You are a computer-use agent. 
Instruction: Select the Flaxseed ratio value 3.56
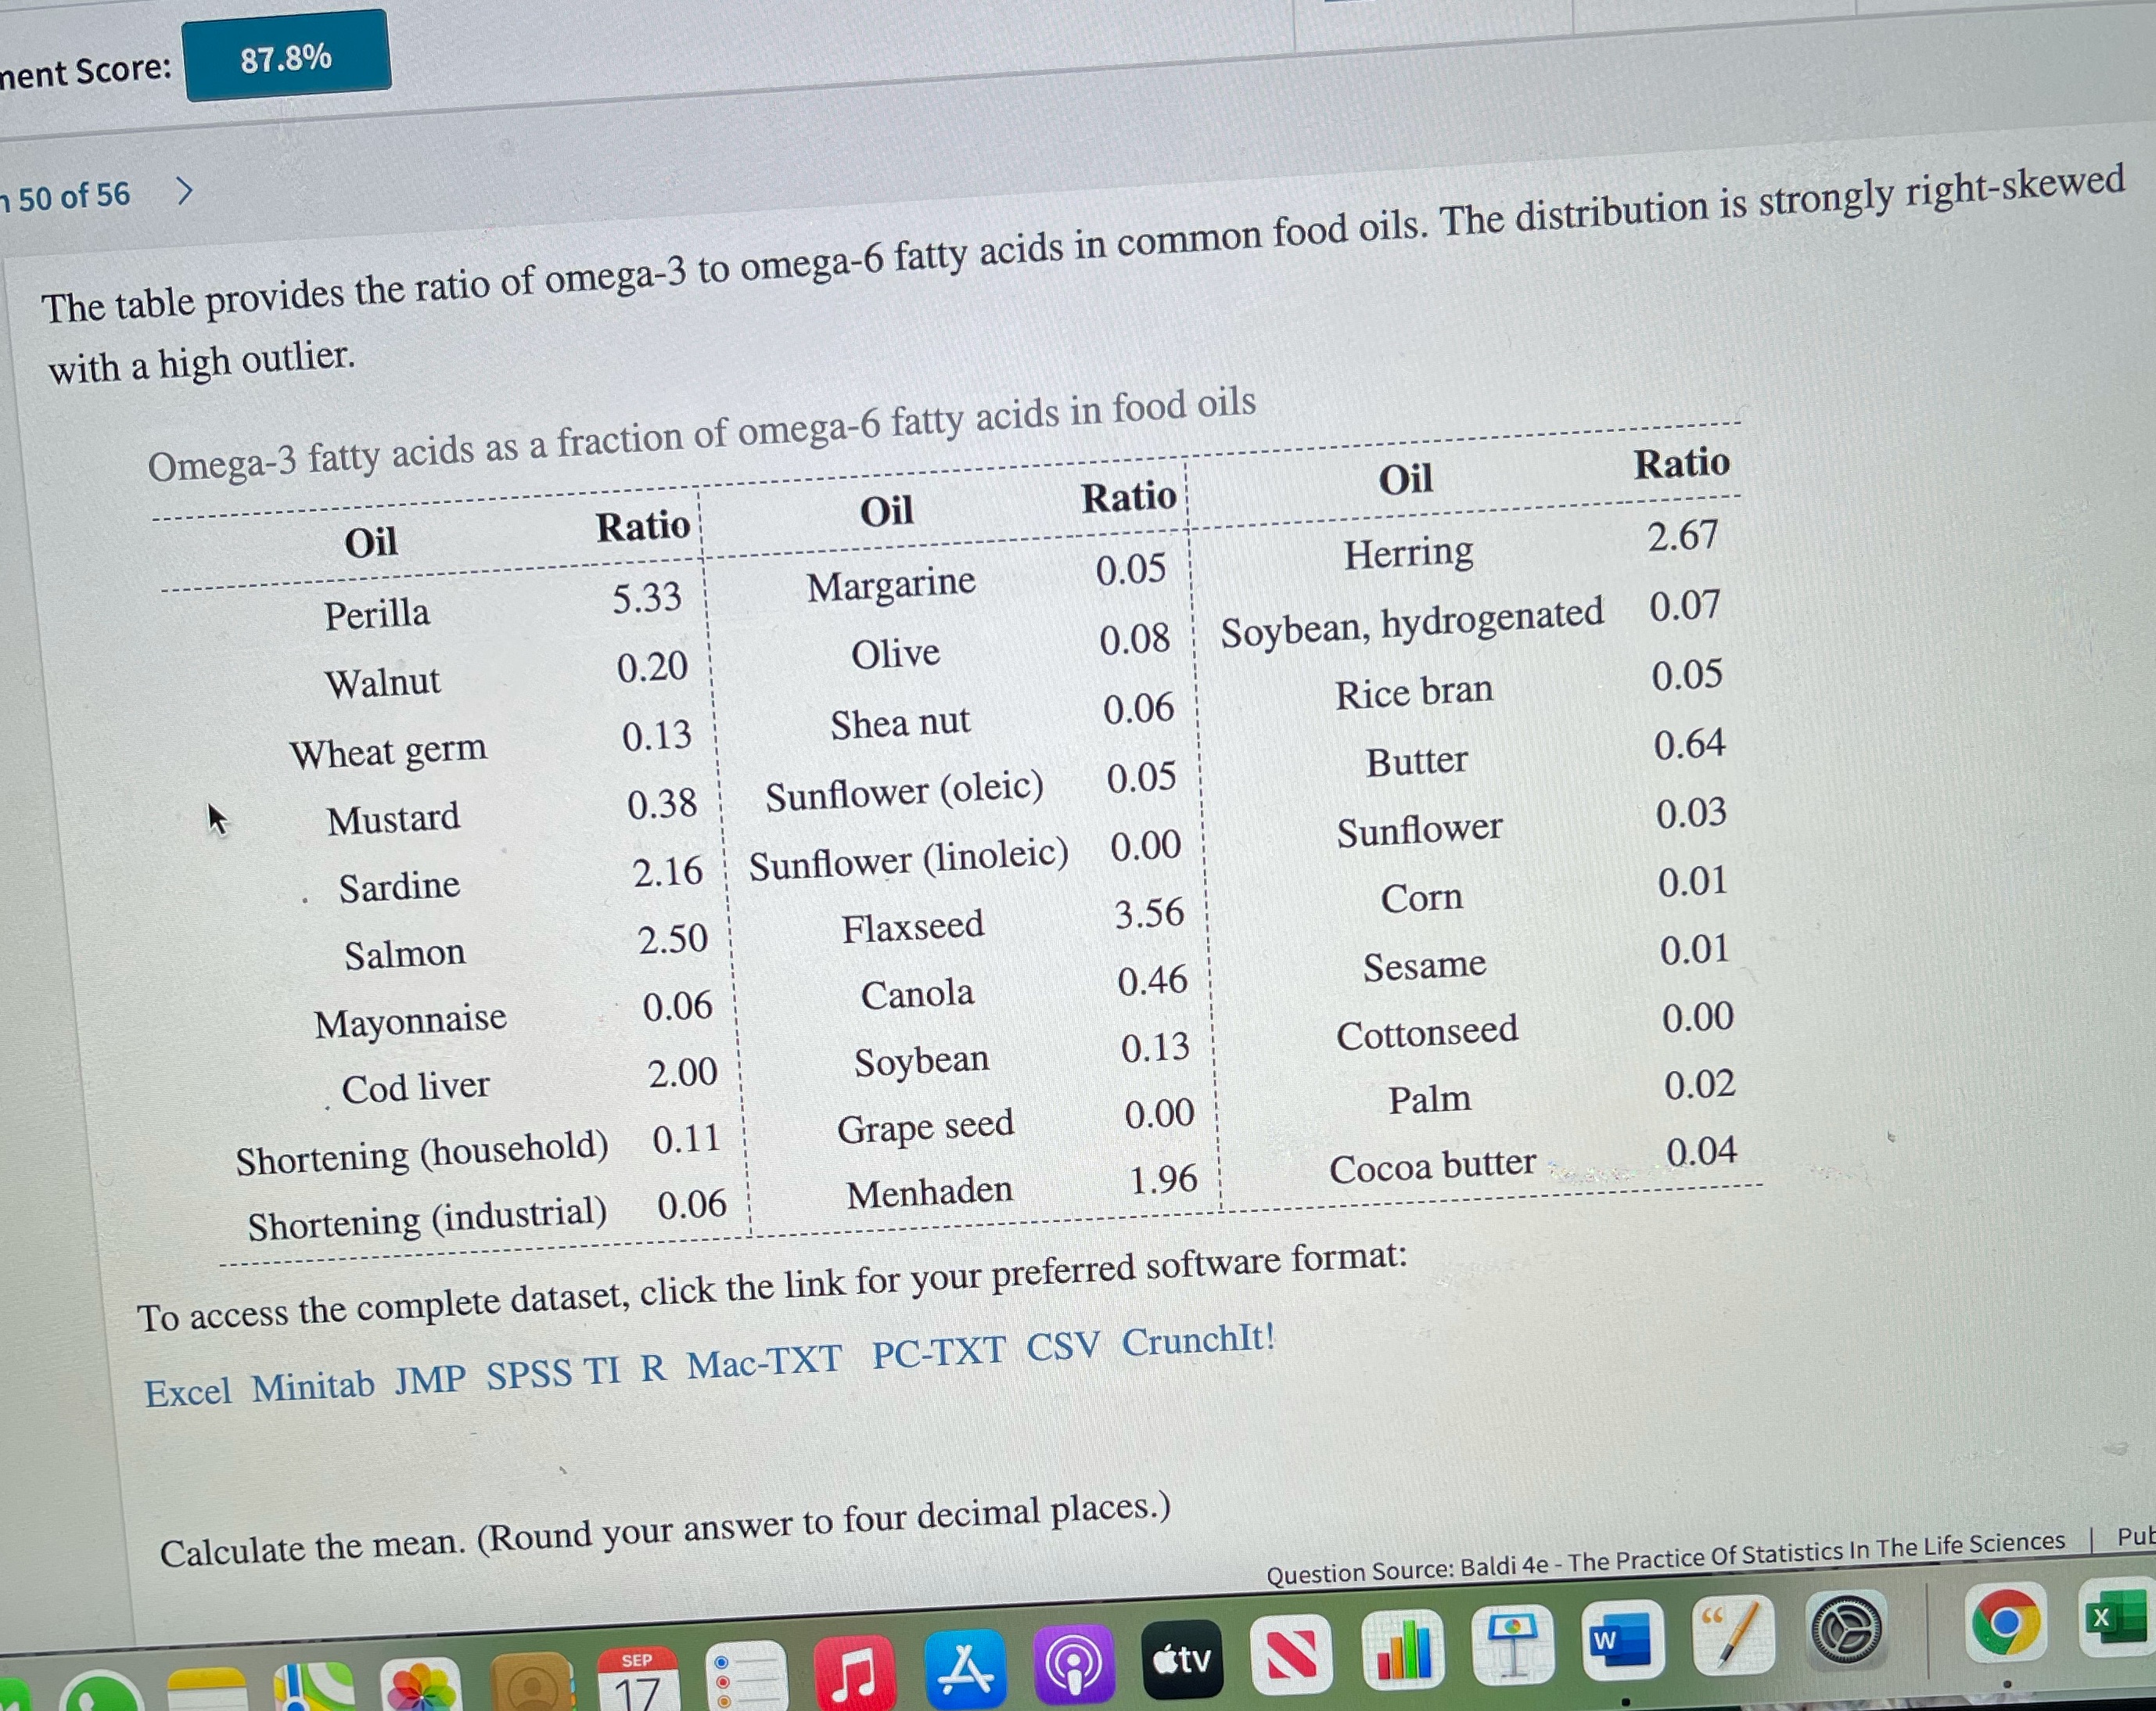(1149, 913)
